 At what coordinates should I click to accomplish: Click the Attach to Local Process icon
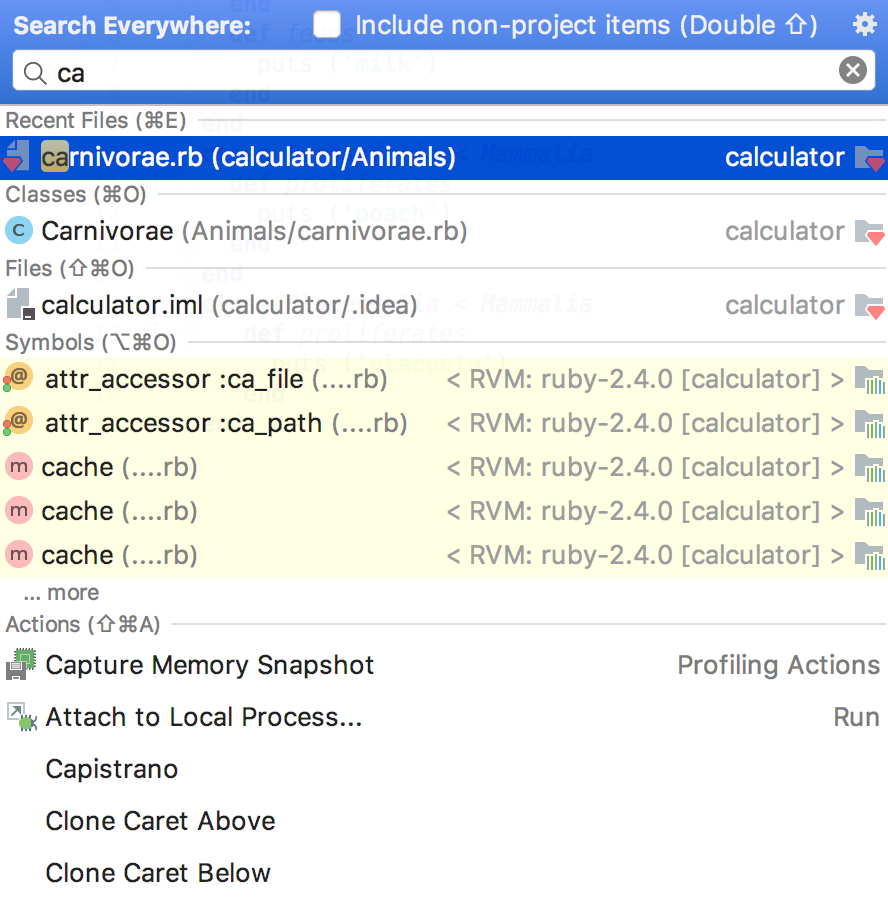(x=21, y=717)
